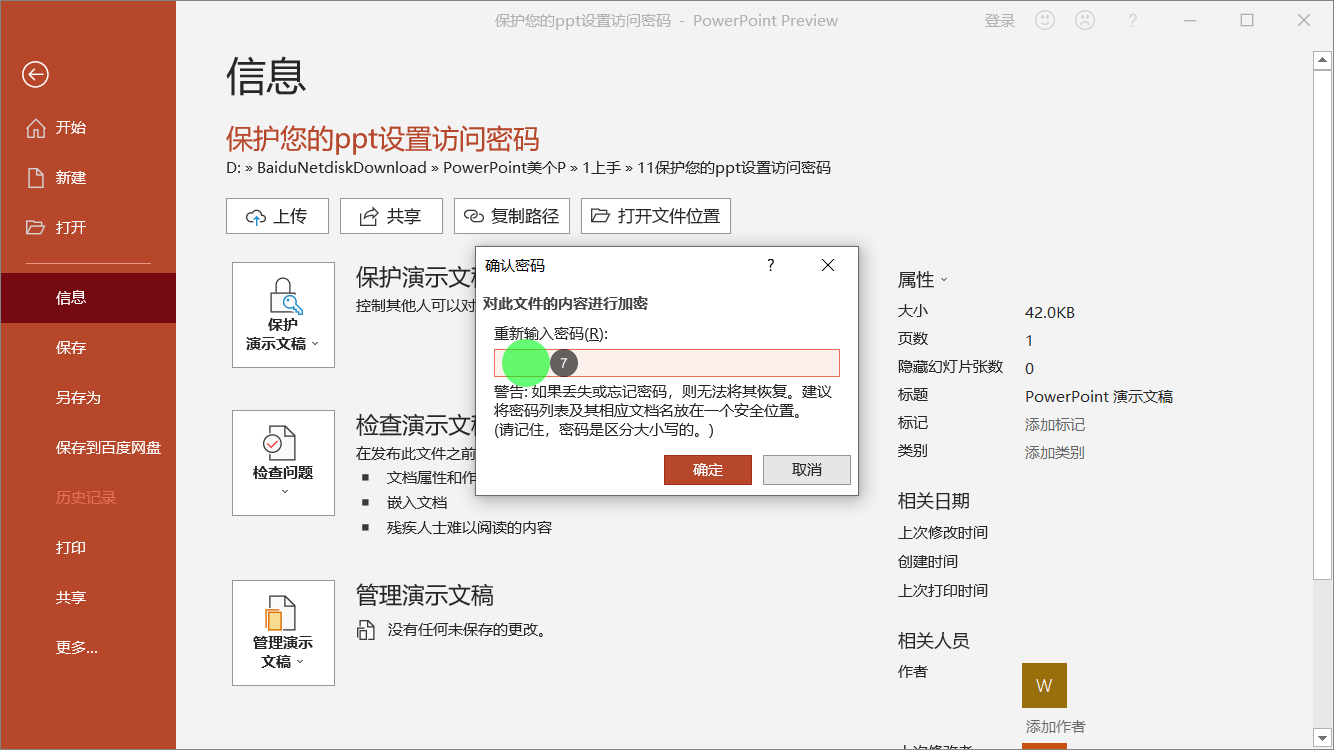The image size is (1334, 750).
Task: Click the 相关日期 heading
Action: [934, 501]
